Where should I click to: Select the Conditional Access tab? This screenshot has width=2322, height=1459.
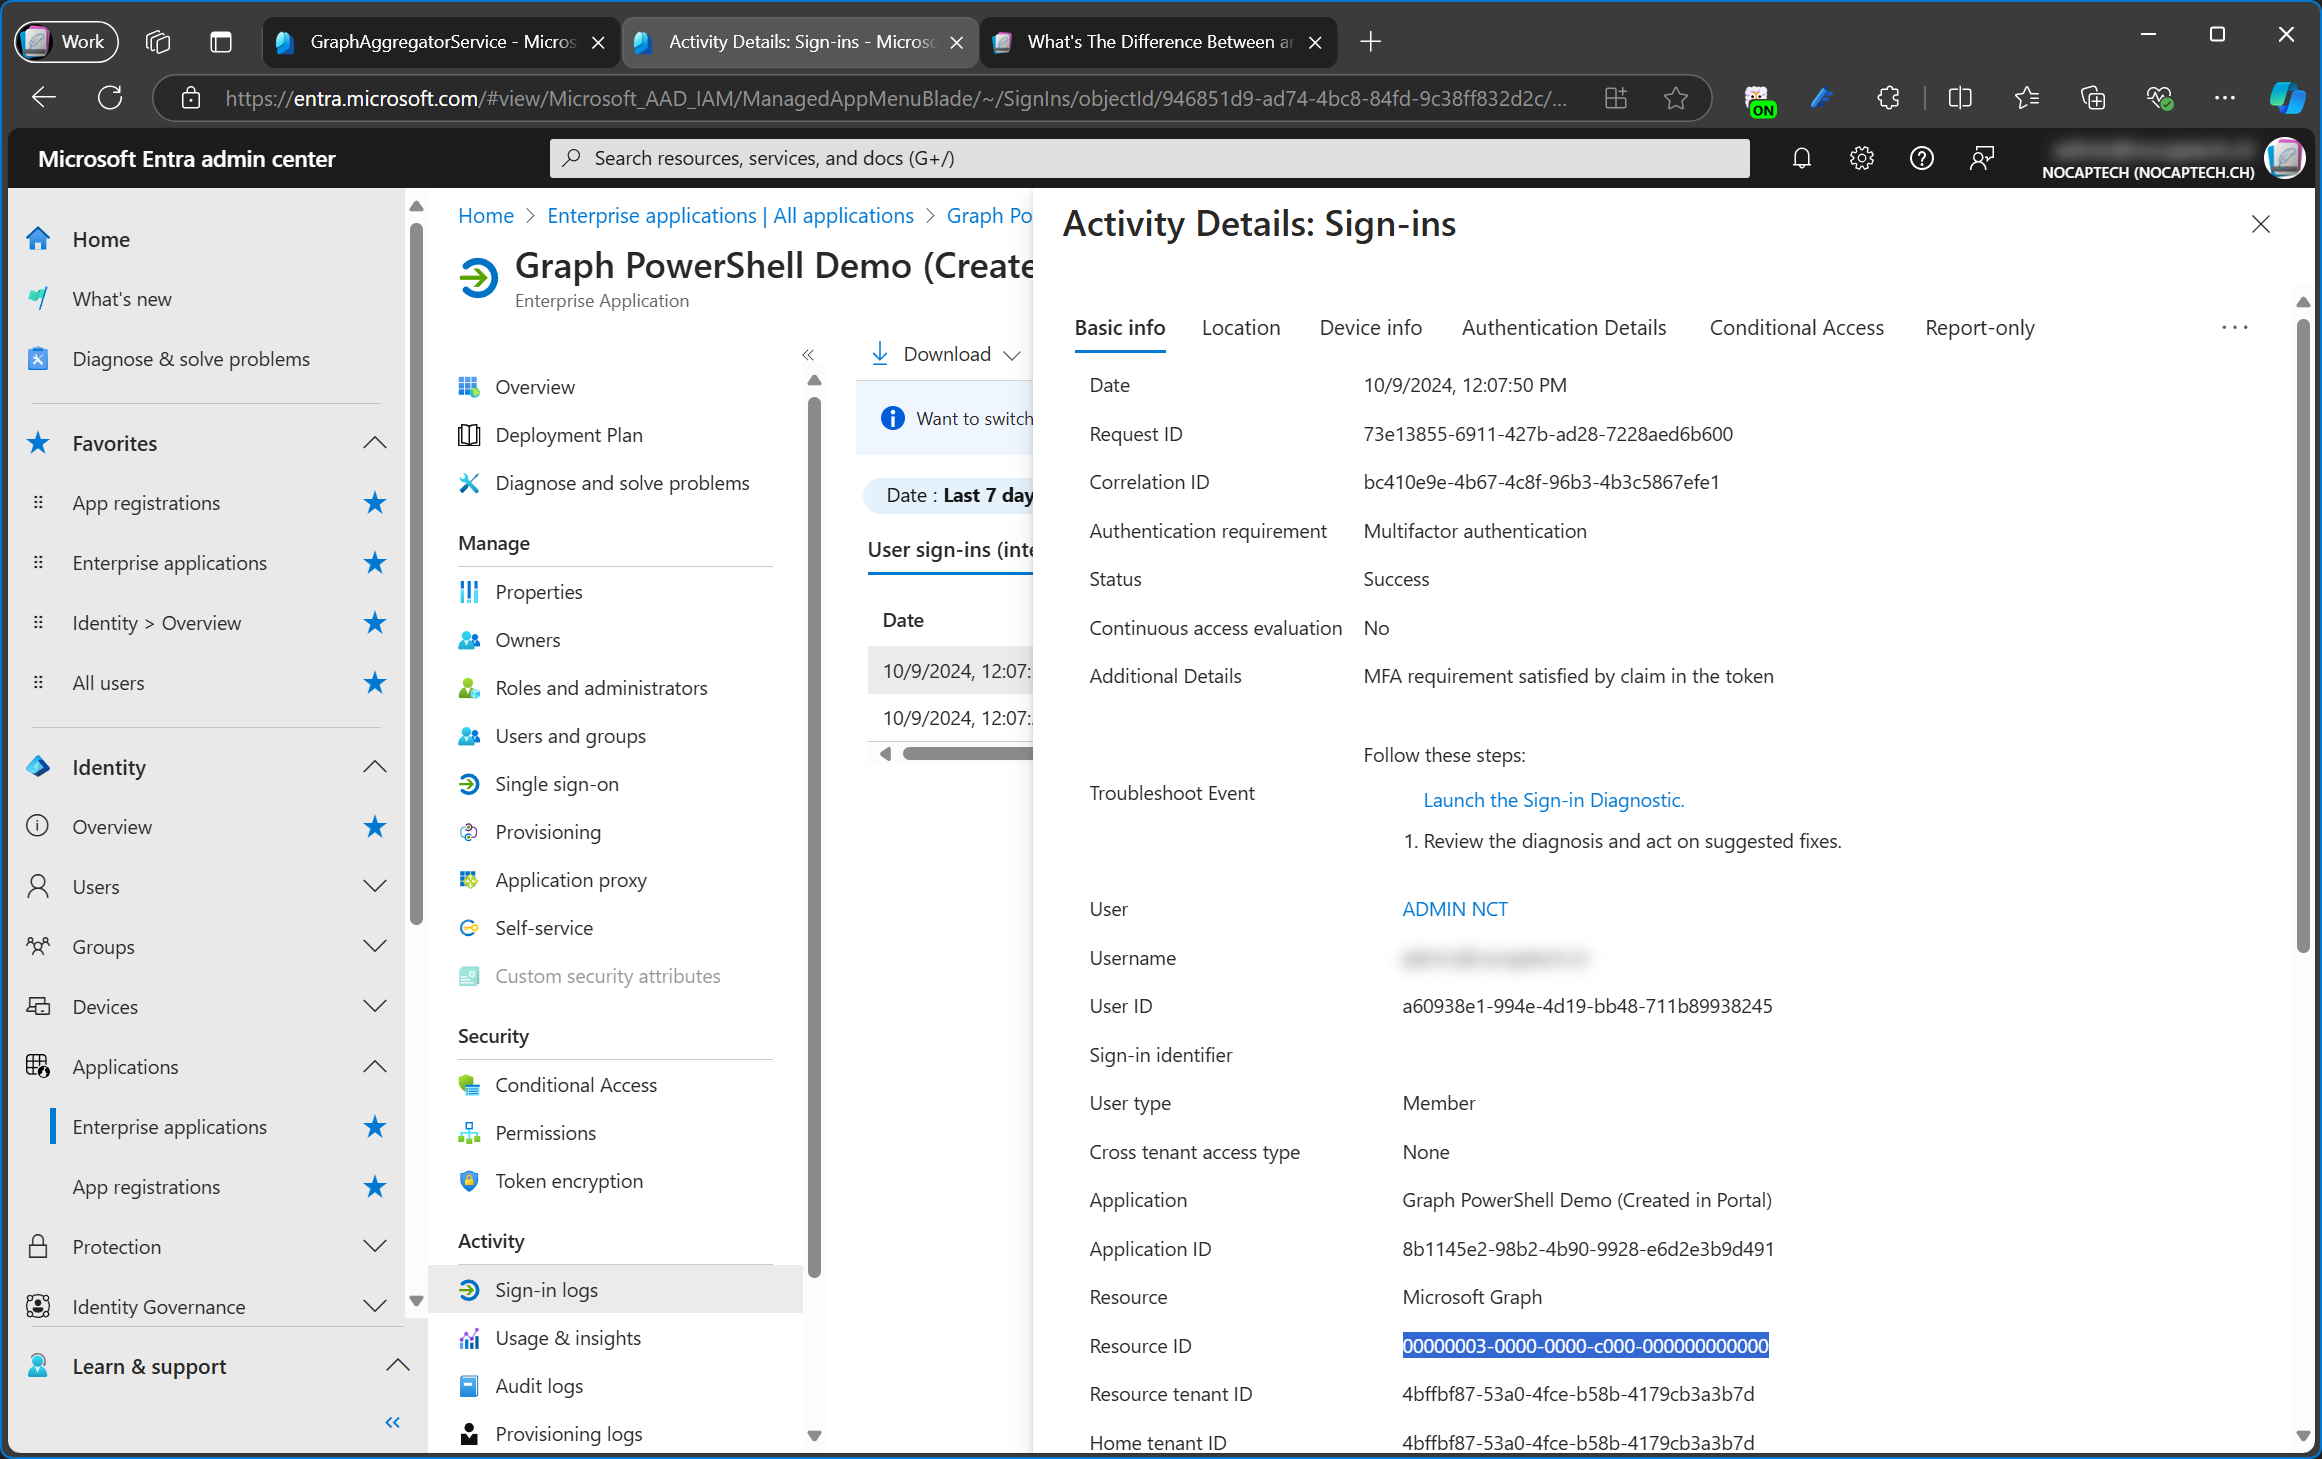1796,328
